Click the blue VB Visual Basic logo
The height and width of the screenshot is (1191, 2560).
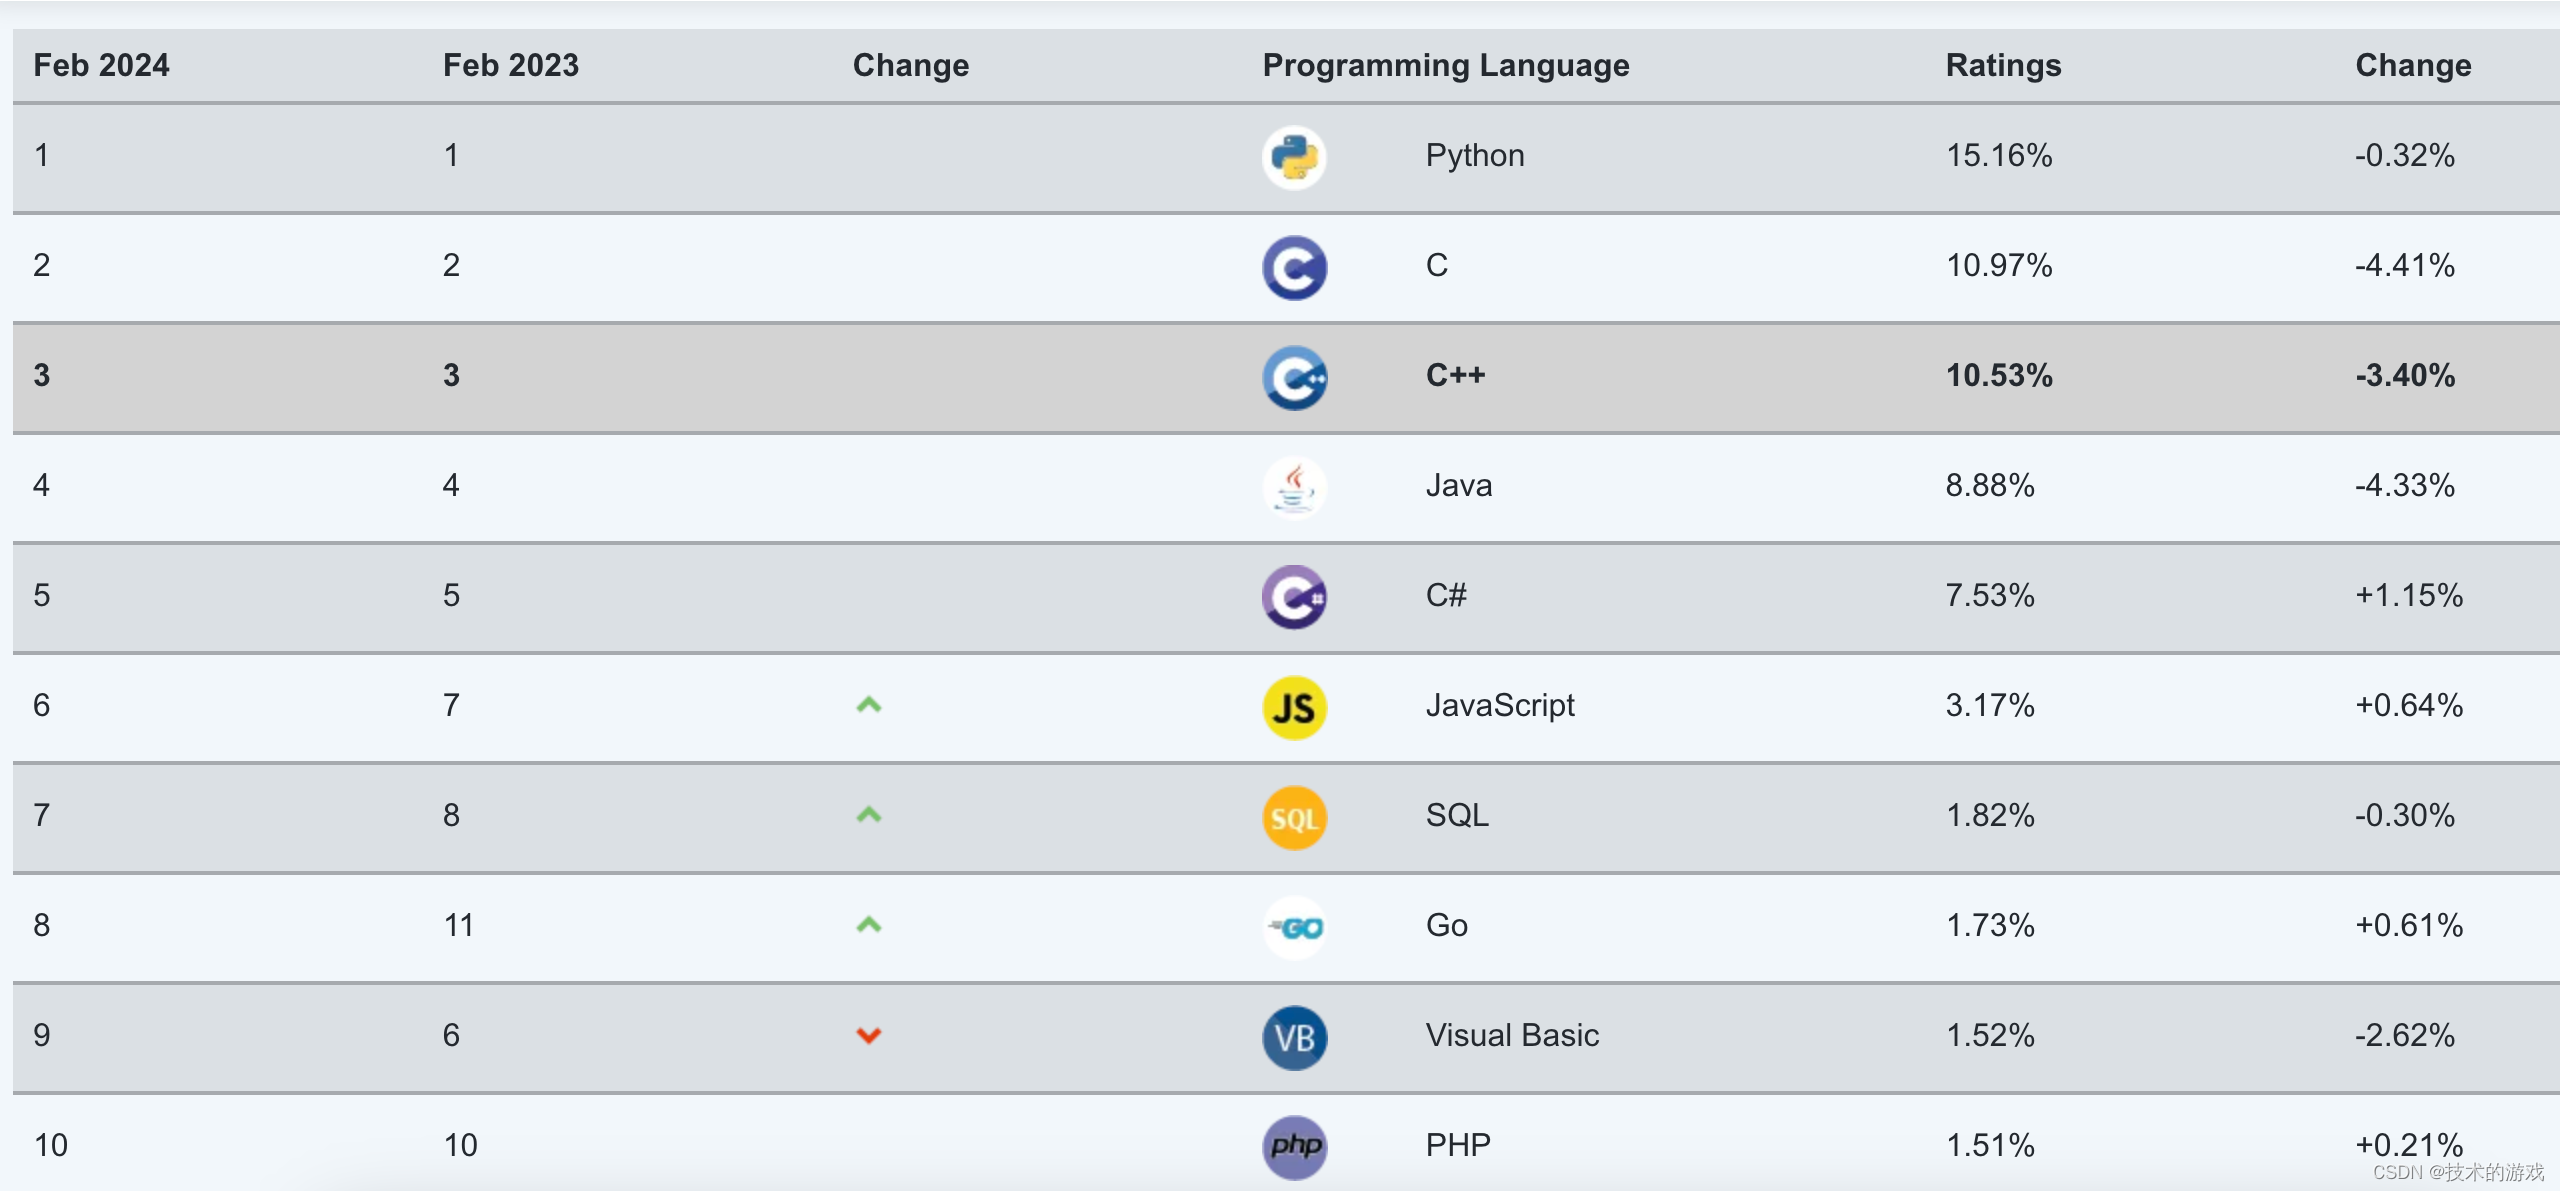(x=1294, y=1037)
